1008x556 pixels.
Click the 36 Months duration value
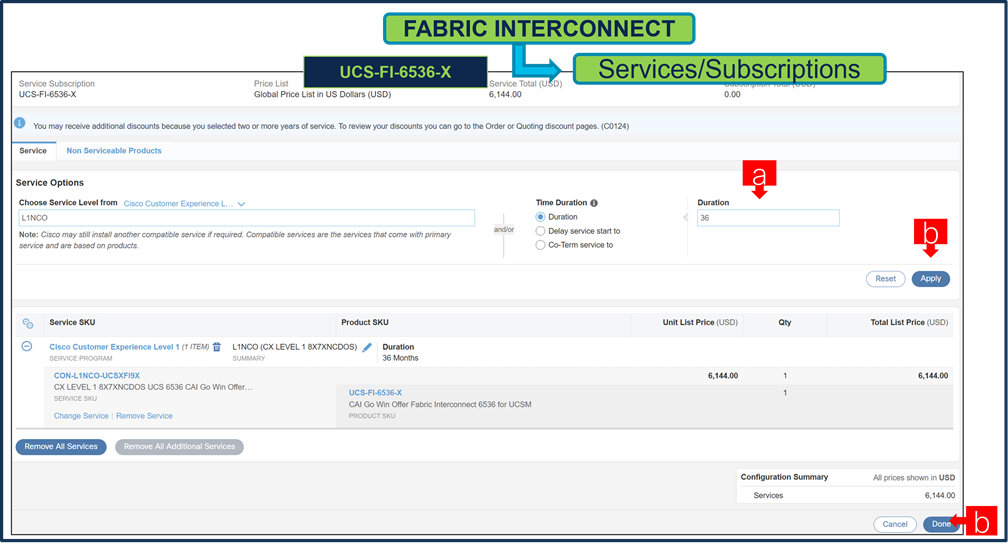pos(400,359)
